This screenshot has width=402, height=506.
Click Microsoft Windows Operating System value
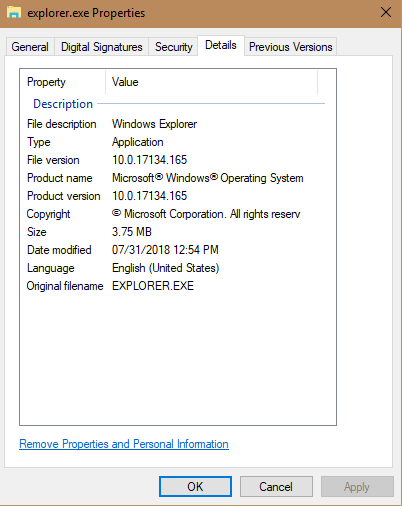pos(207,178)
